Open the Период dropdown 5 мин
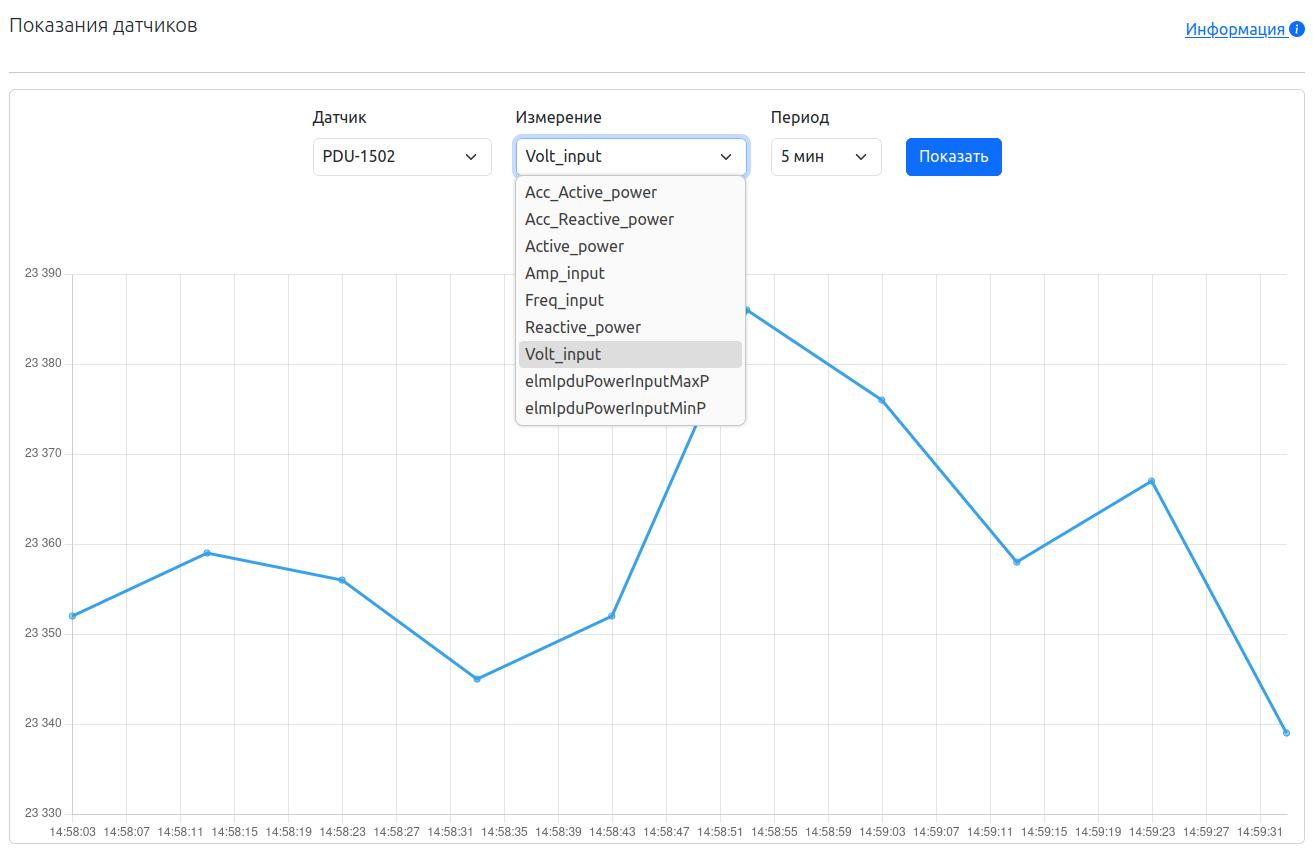1313x849 pixels. (825, 157)
